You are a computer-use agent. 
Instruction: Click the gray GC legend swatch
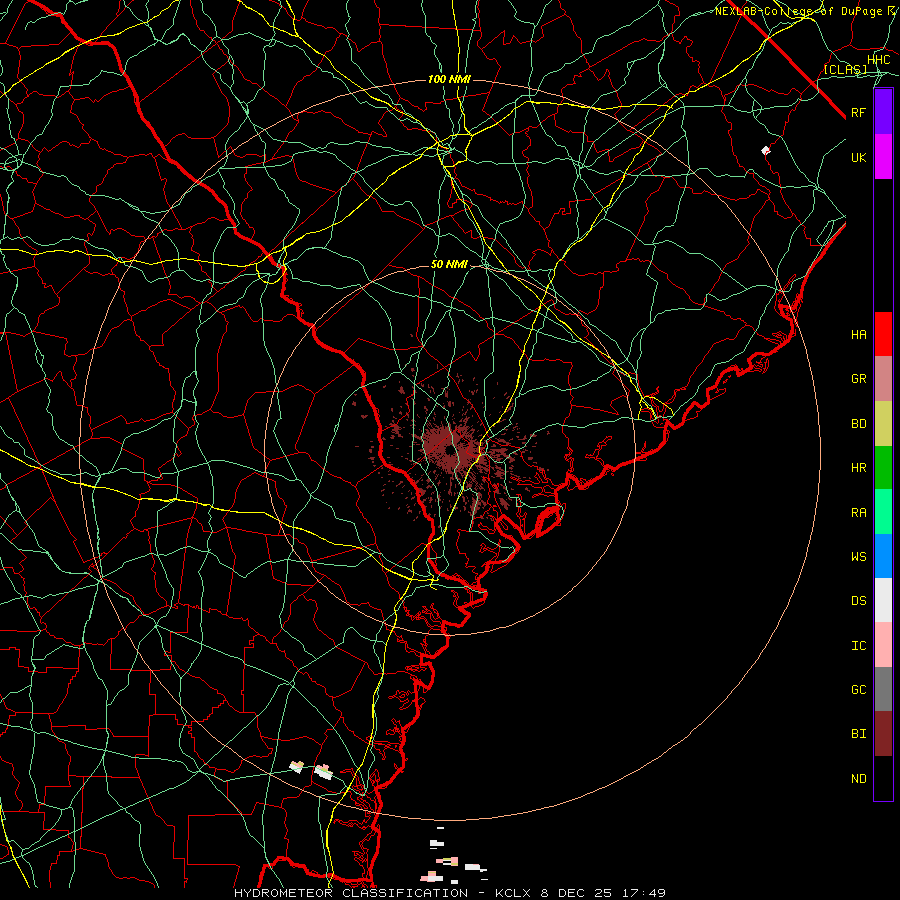coord(883,689)
